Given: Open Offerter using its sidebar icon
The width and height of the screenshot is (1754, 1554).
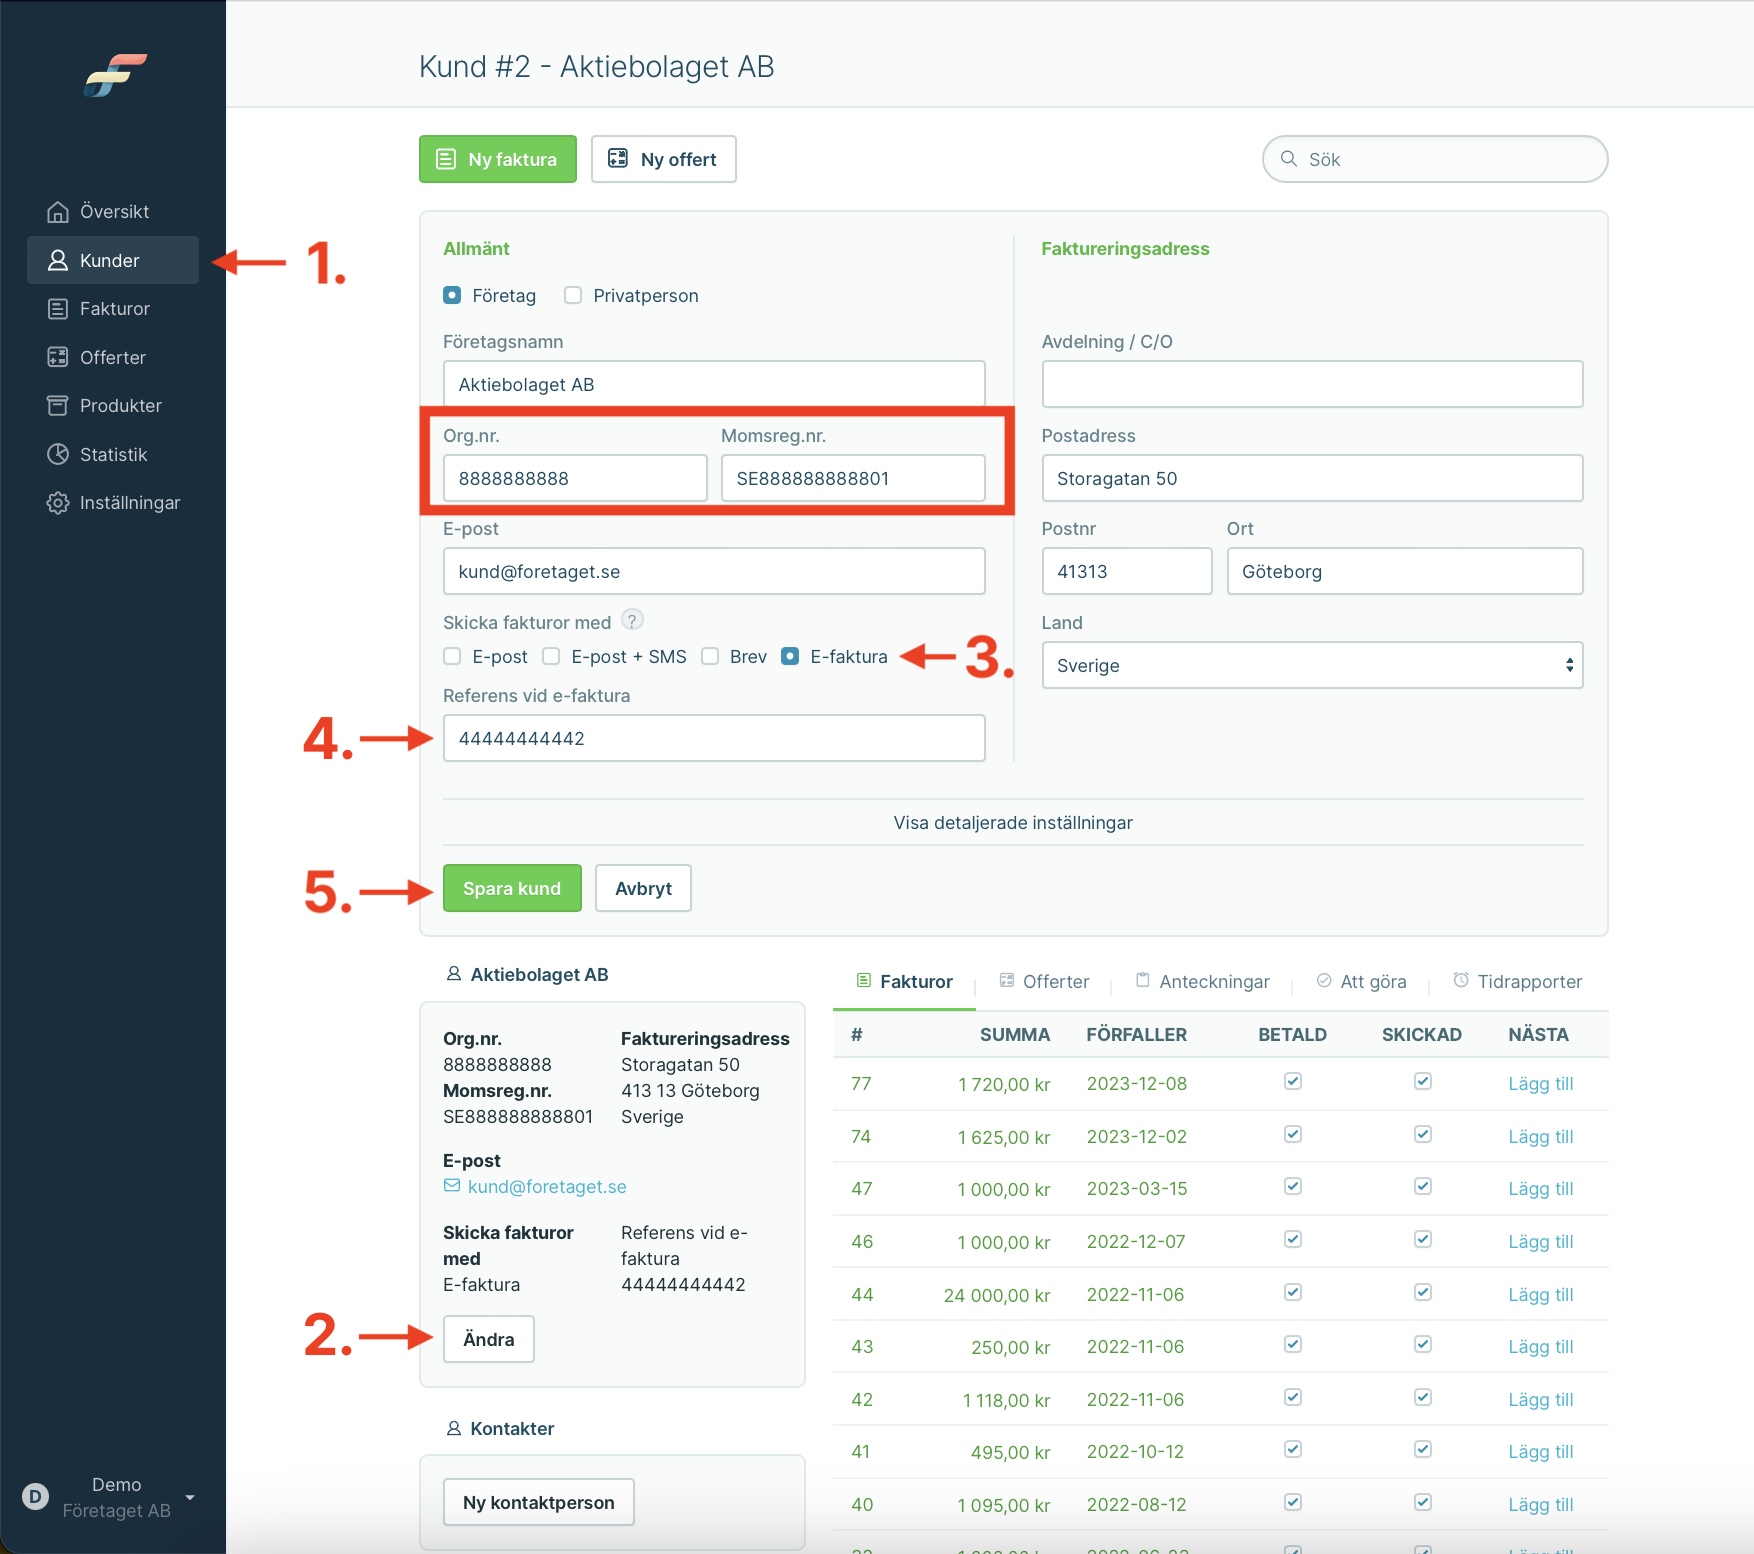Looking at the screenshot, I should [58, 357].
